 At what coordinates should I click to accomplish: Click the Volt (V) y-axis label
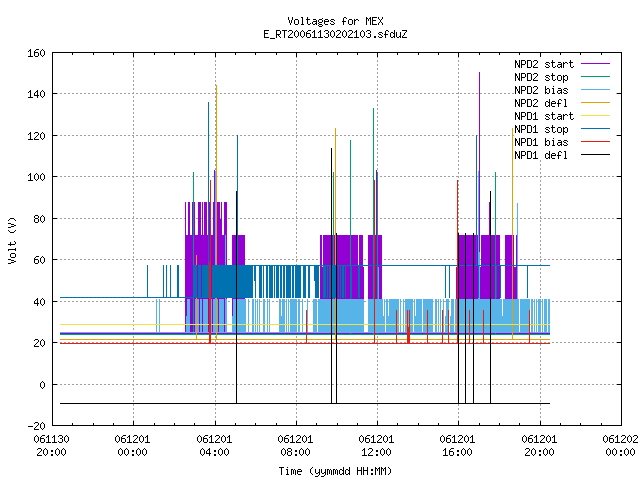tap(13, 240)
